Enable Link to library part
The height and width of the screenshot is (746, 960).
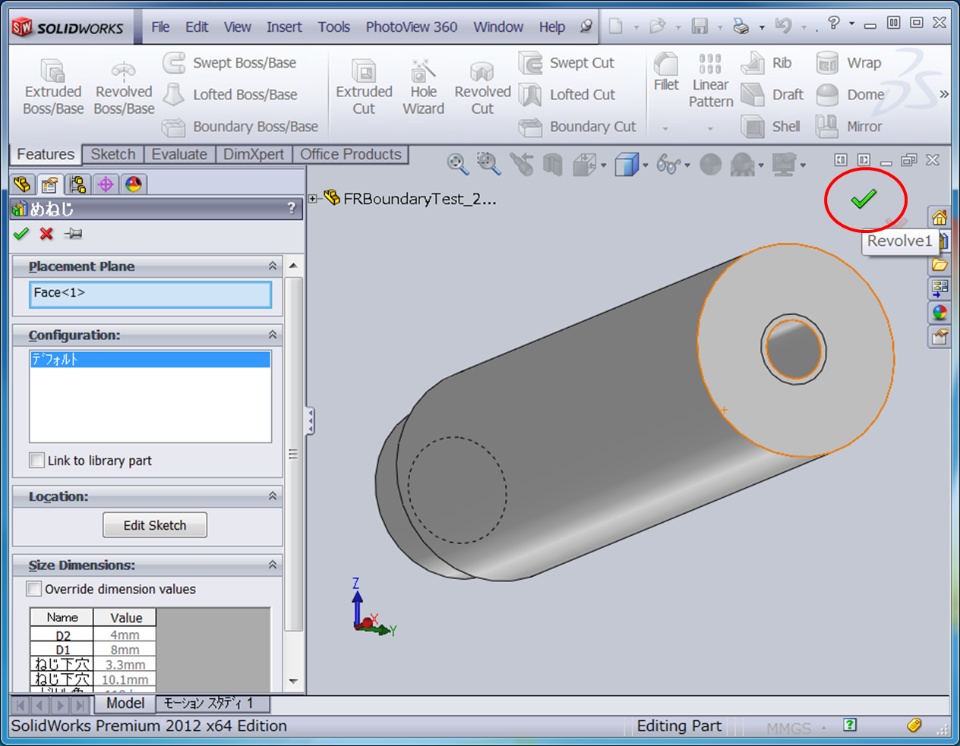(37, 460)
